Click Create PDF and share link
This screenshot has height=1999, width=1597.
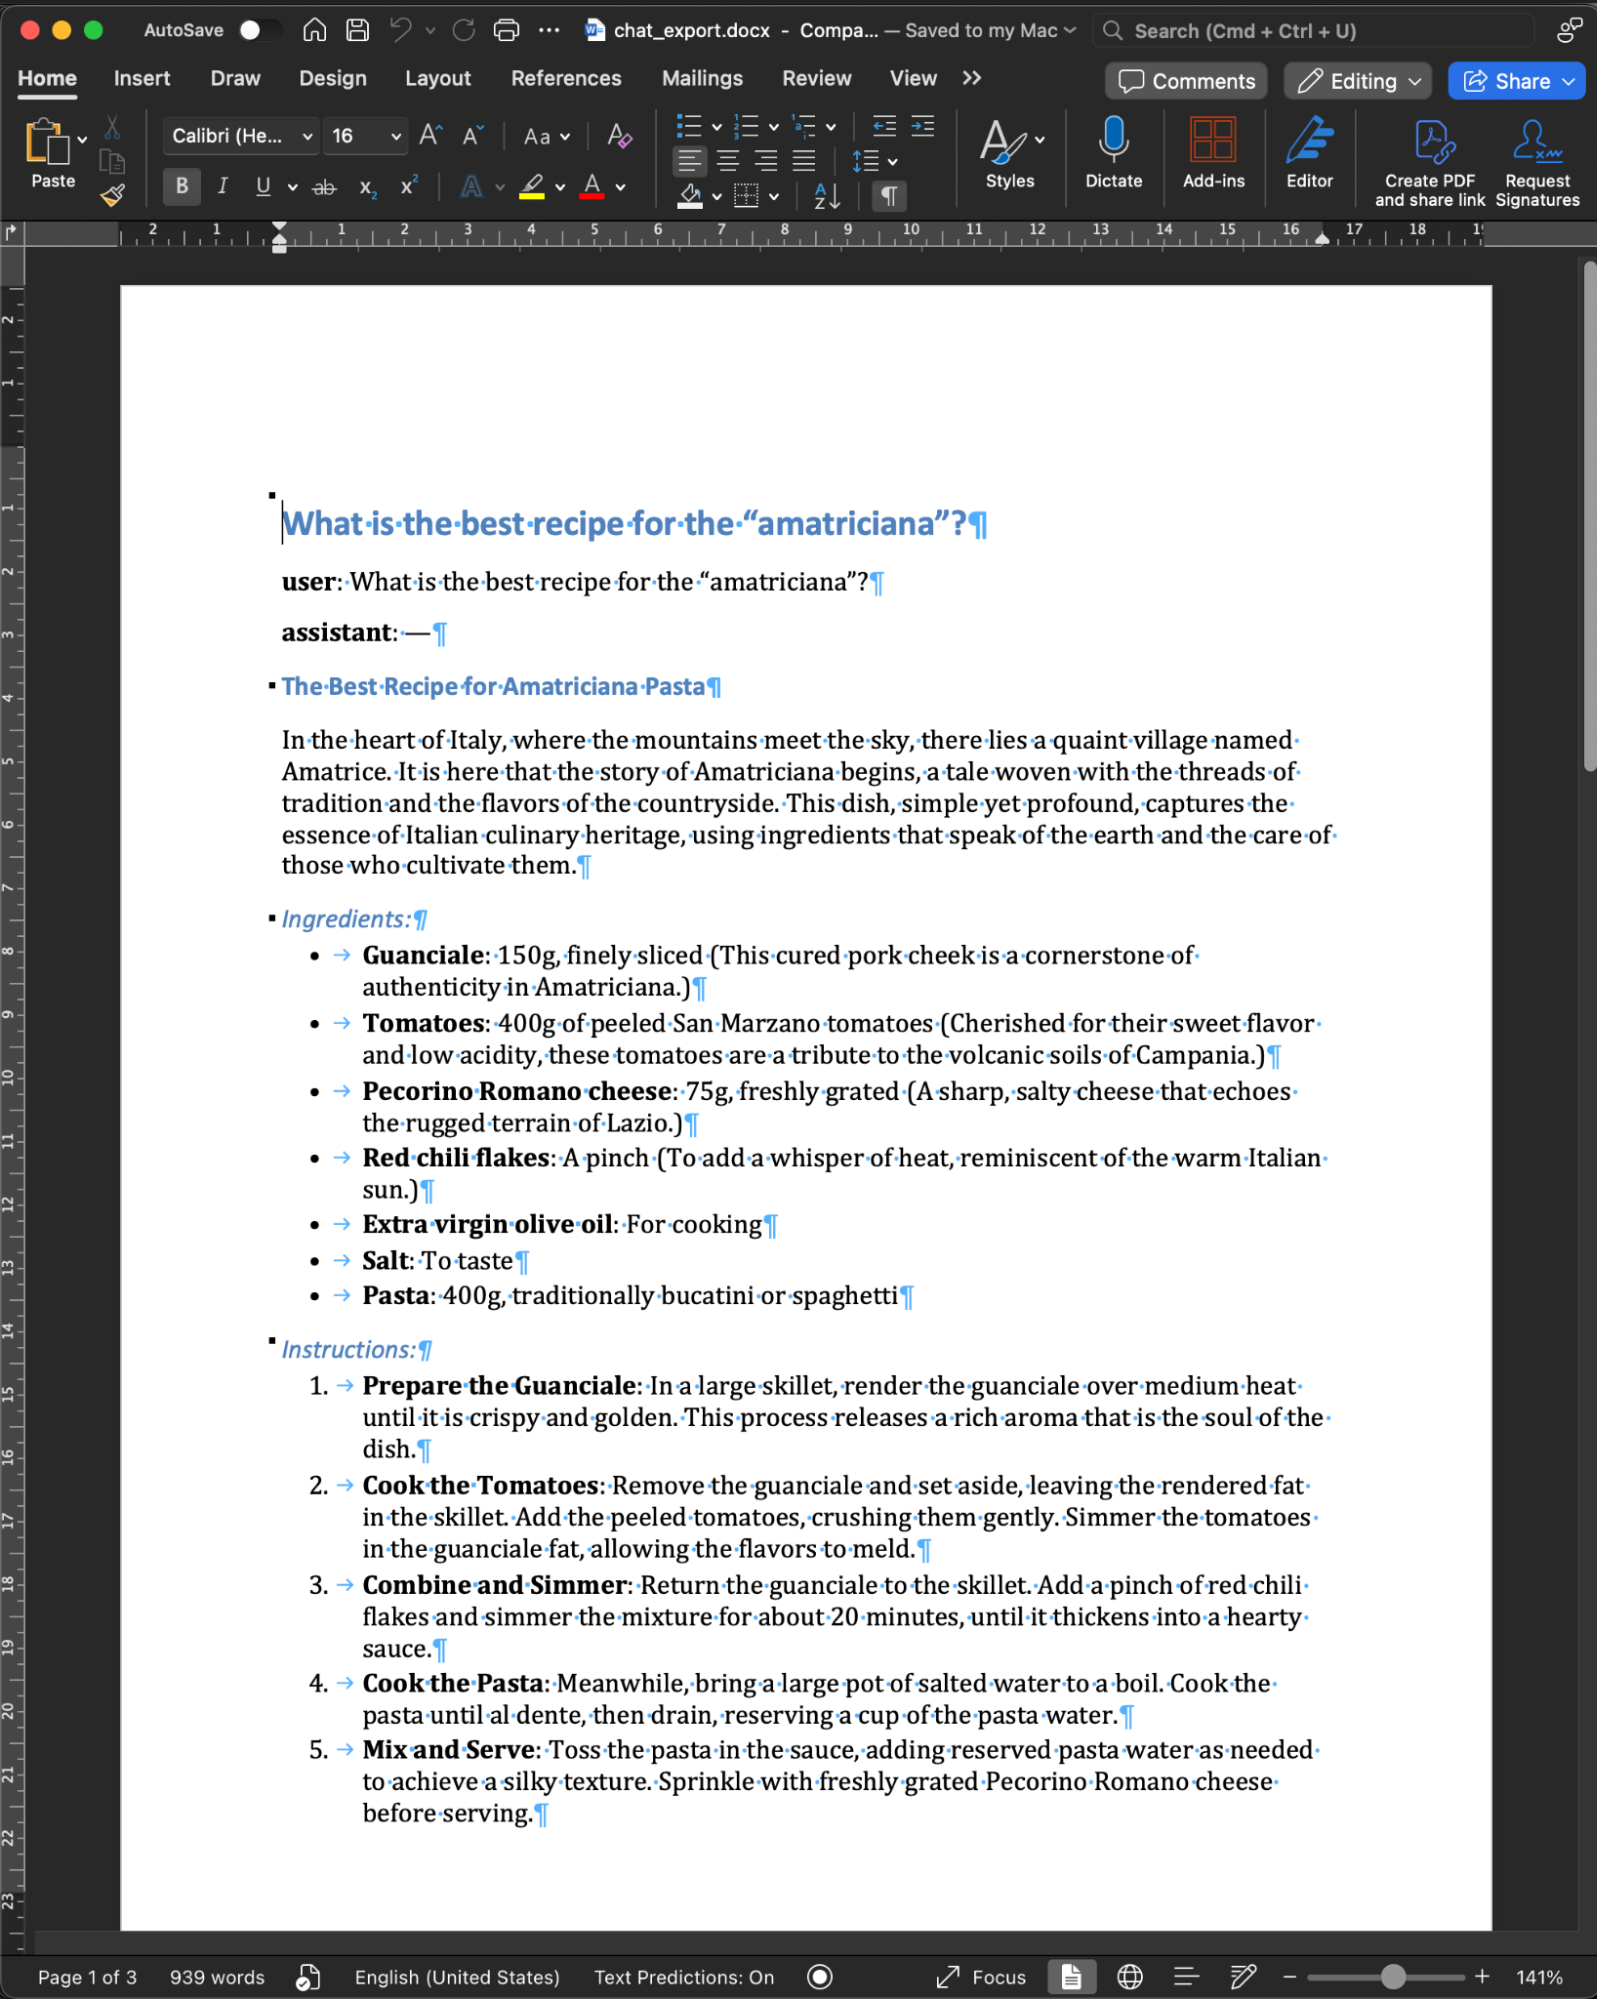coord(1429,162)
